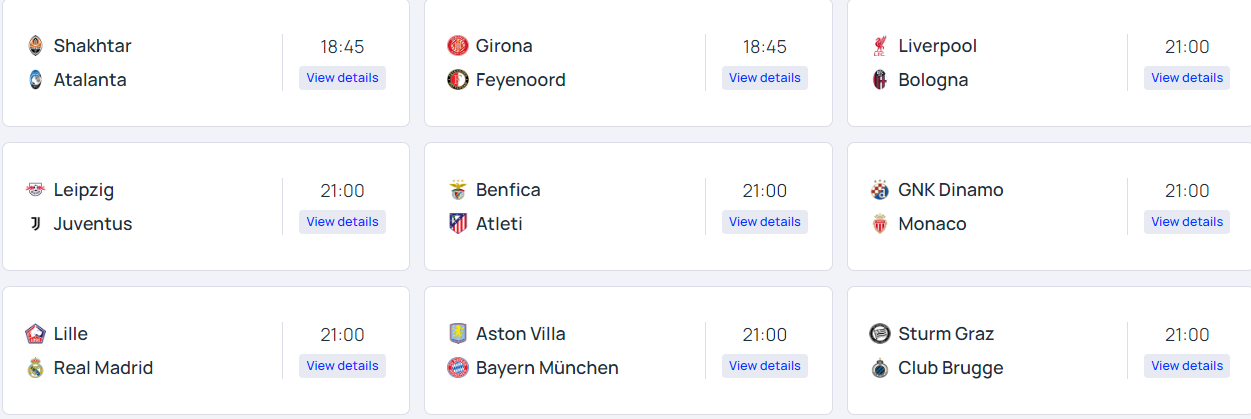The width and height of the screenshot is (1251, 419).
Task: Click the Real Madrid crest icon
Action: pos(36,368)
